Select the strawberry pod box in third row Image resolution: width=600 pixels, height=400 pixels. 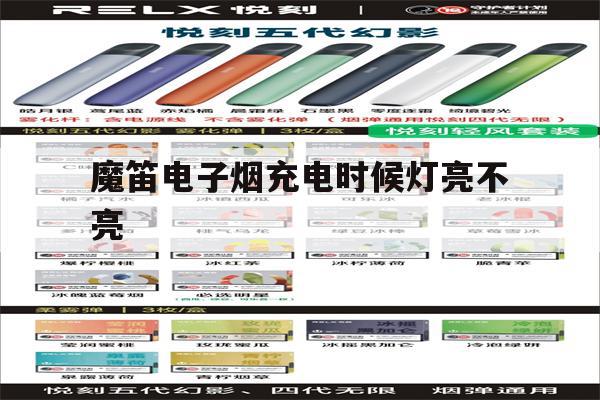502,217
